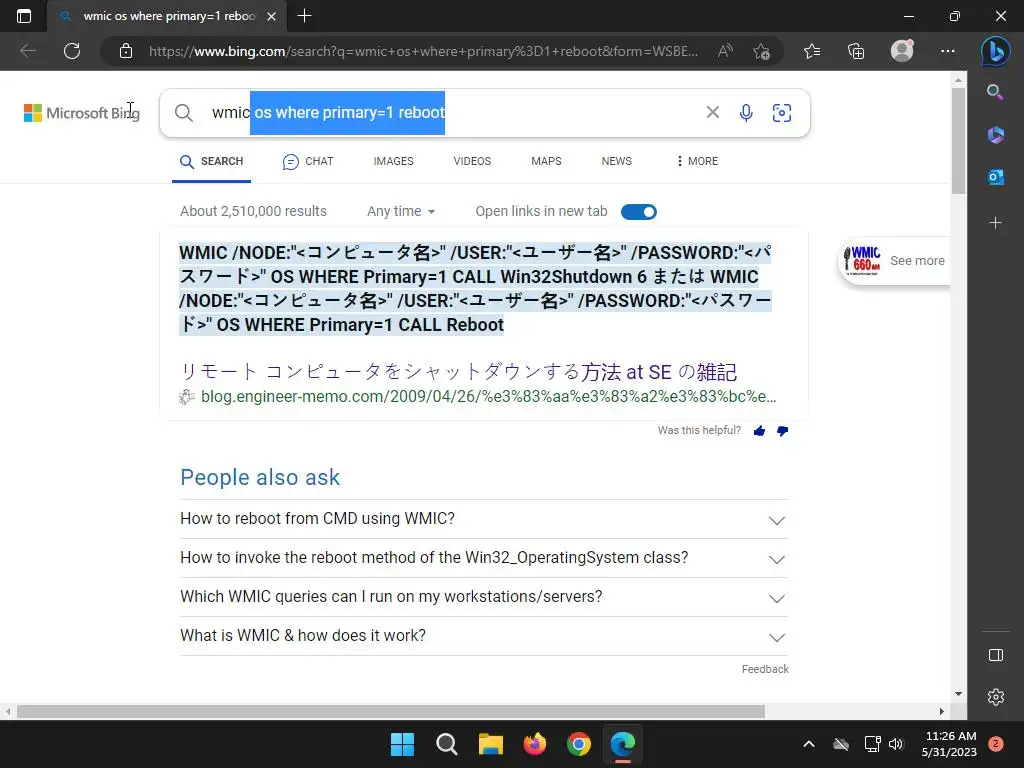Click the scroll down arrow

click(958, 694)
